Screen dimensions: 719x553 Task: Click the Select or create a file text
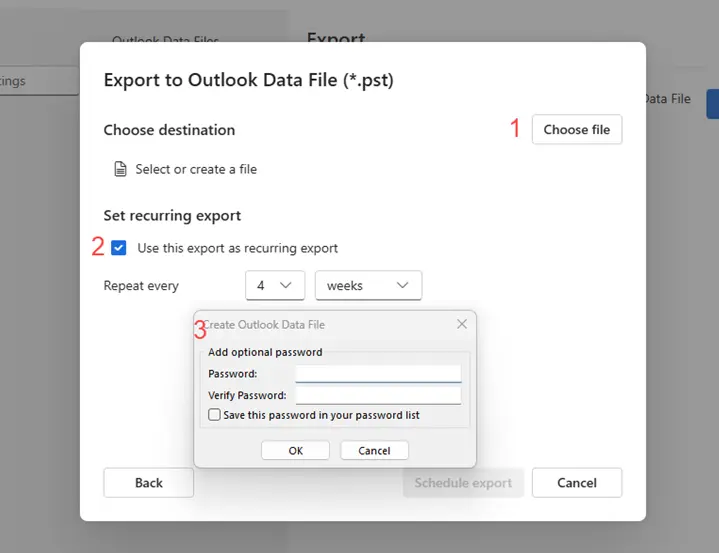196,169
